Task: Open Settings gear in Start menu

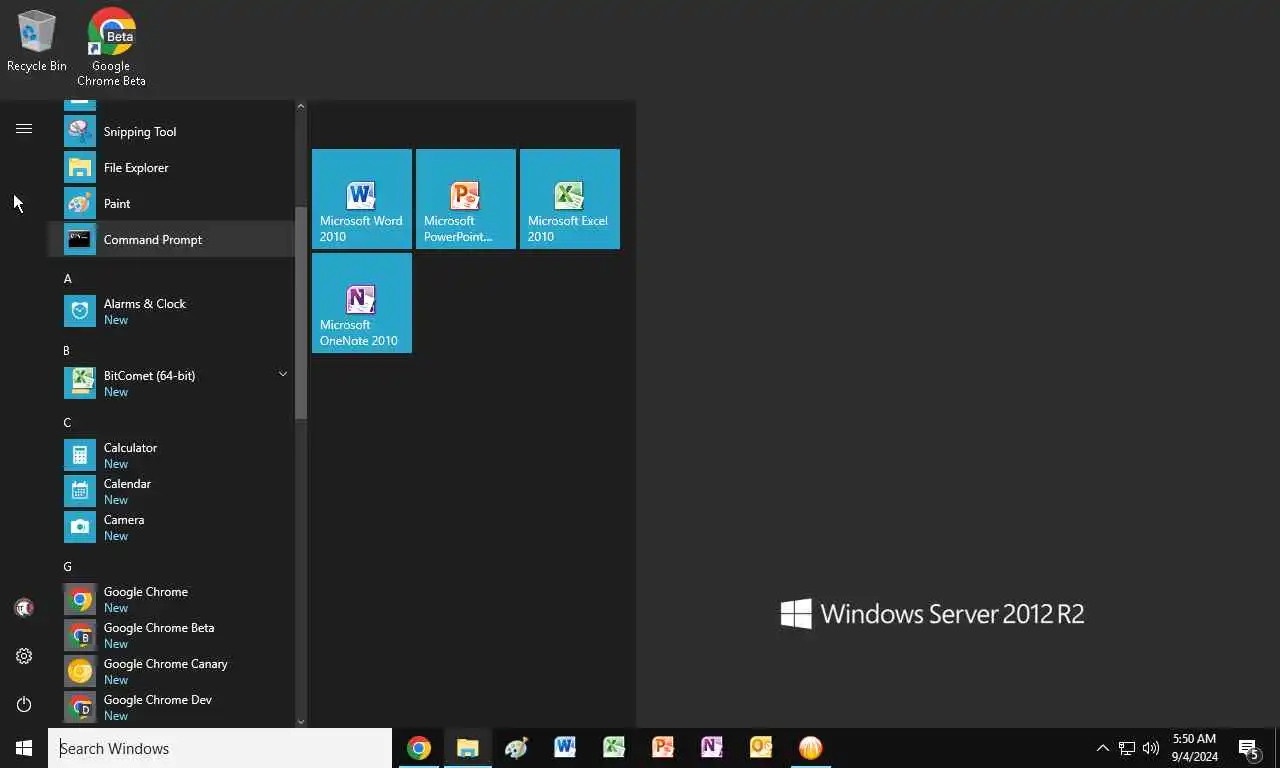Action: point(24,656)
